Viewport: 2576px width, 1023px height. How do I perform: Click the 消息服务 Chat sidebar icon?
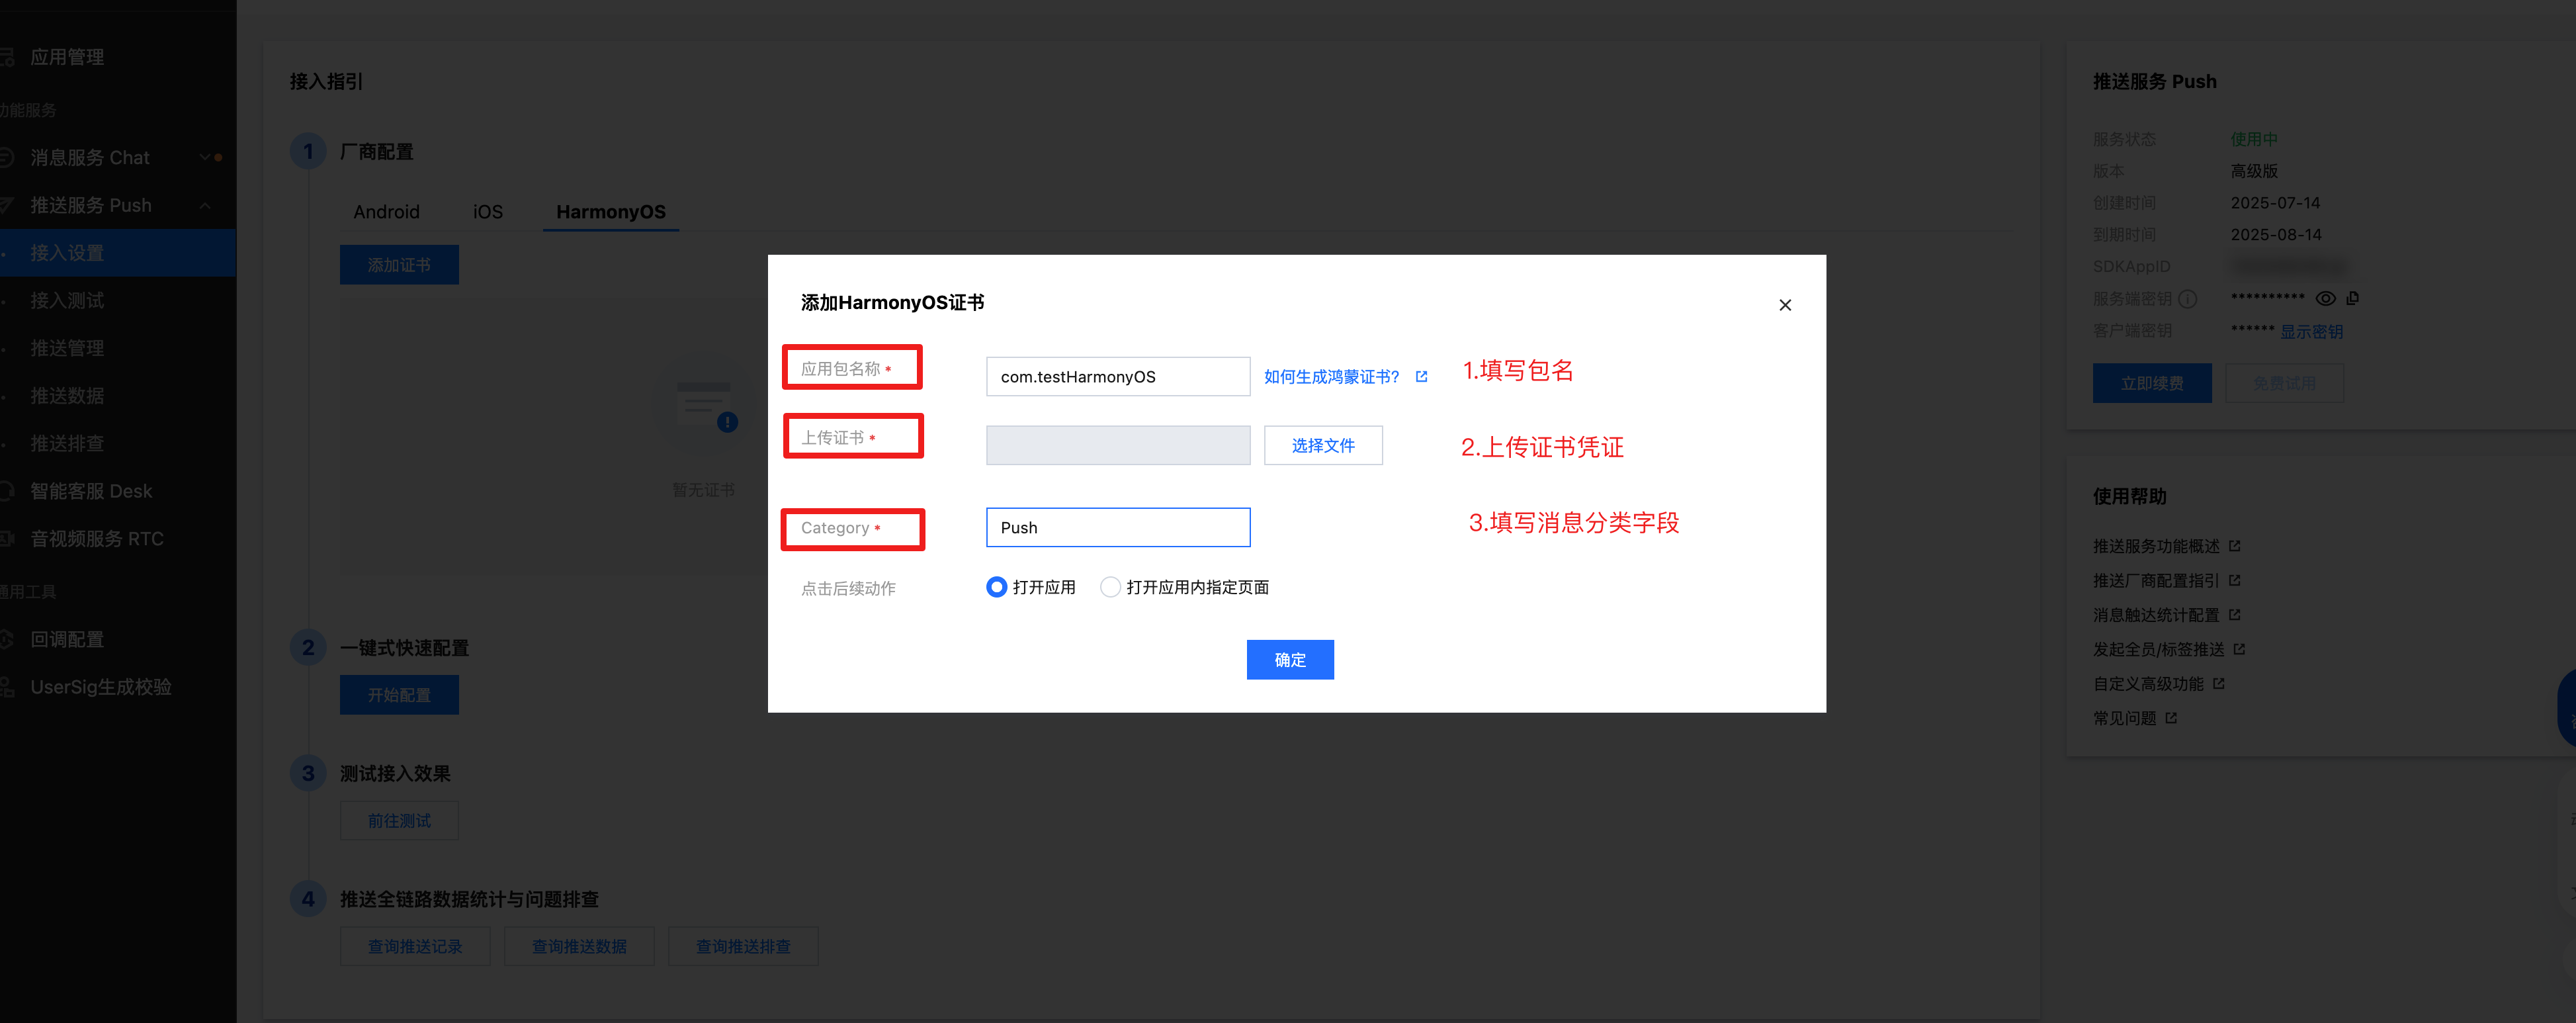[6, 157]
